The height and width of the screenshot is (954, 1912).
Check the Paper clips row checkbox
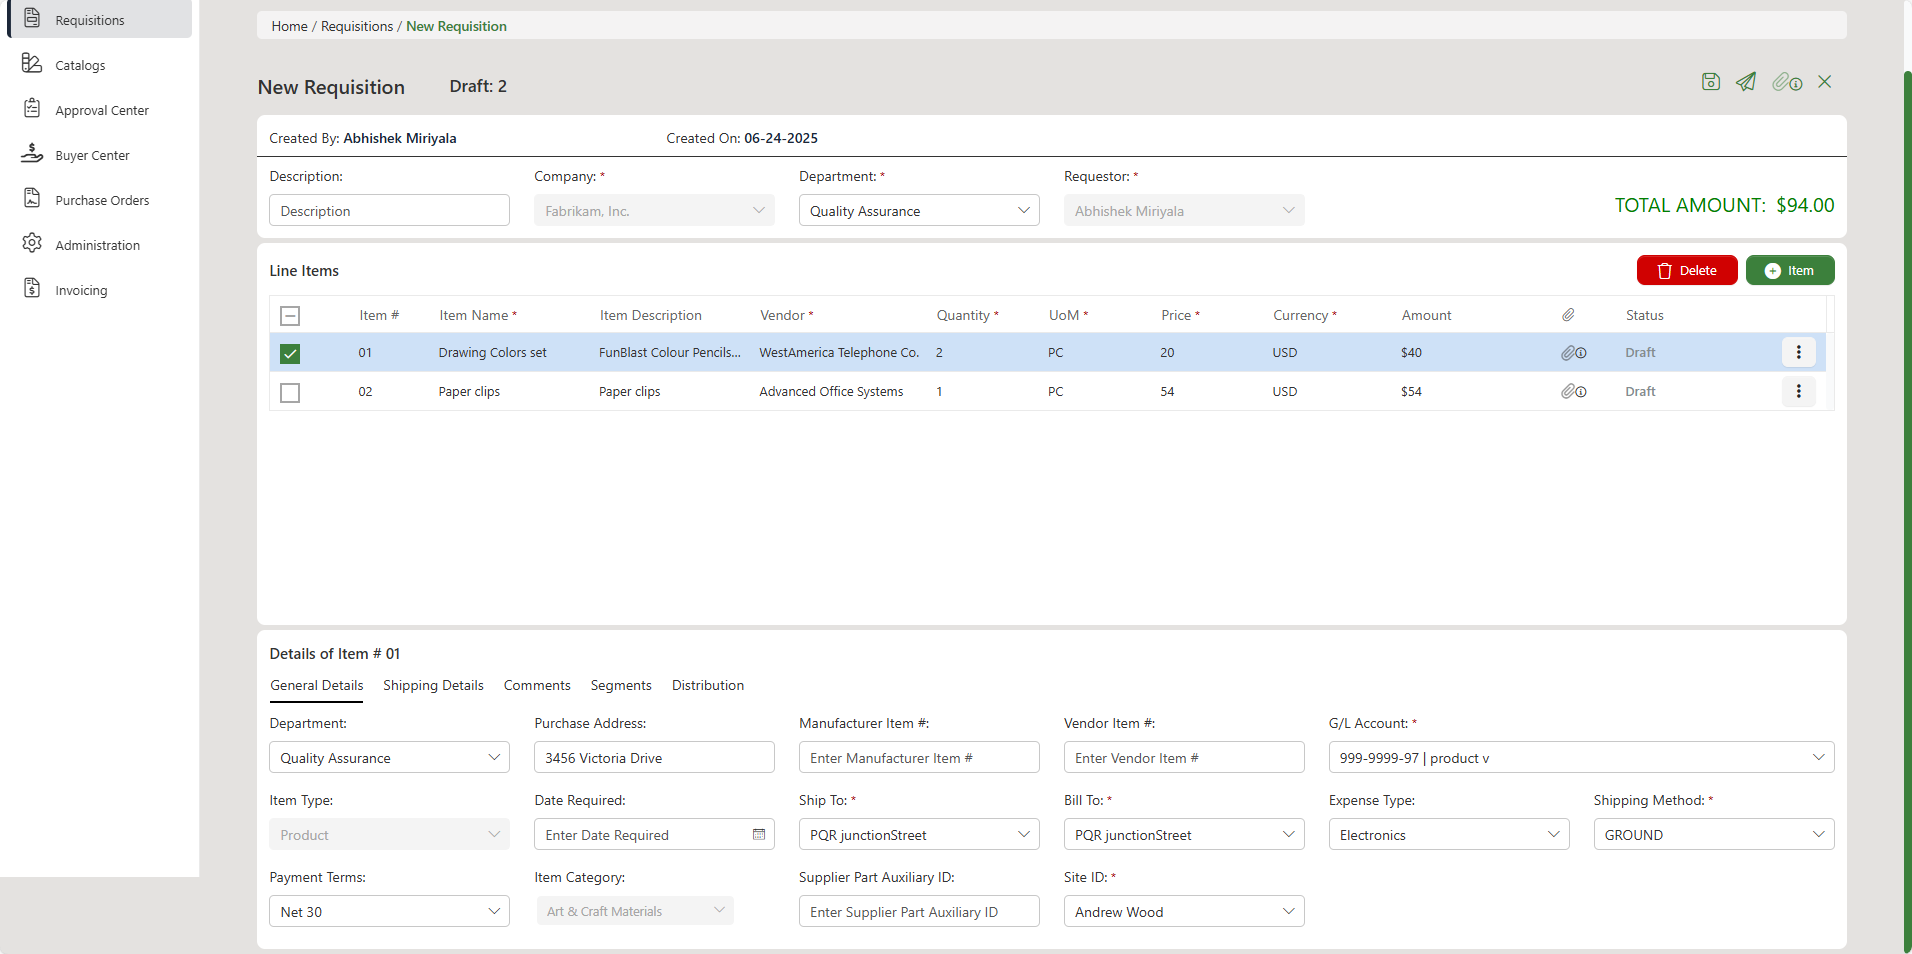click(x=290, y=393)
